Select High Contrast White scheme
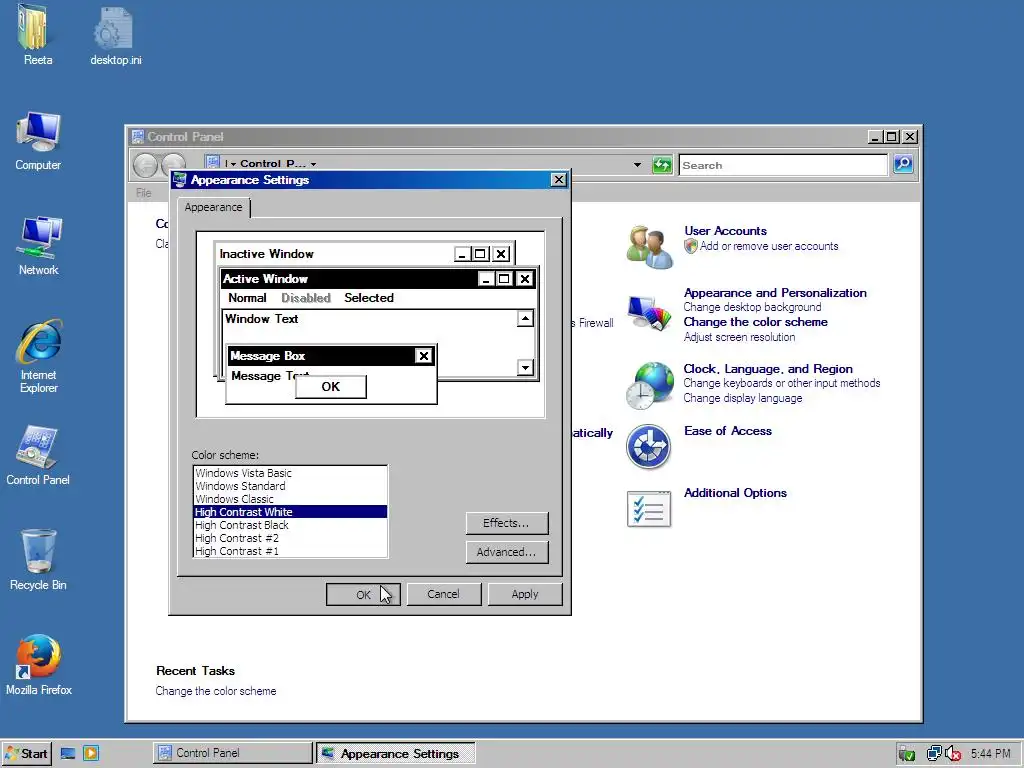This screenshot has height=768, width=1024. pyautogui.click(x=290, y=512)
